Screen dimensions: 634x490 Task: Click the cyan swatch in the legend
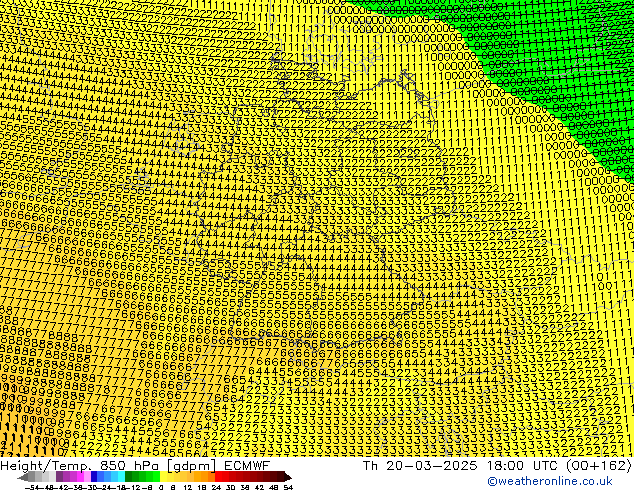[121, 476]
